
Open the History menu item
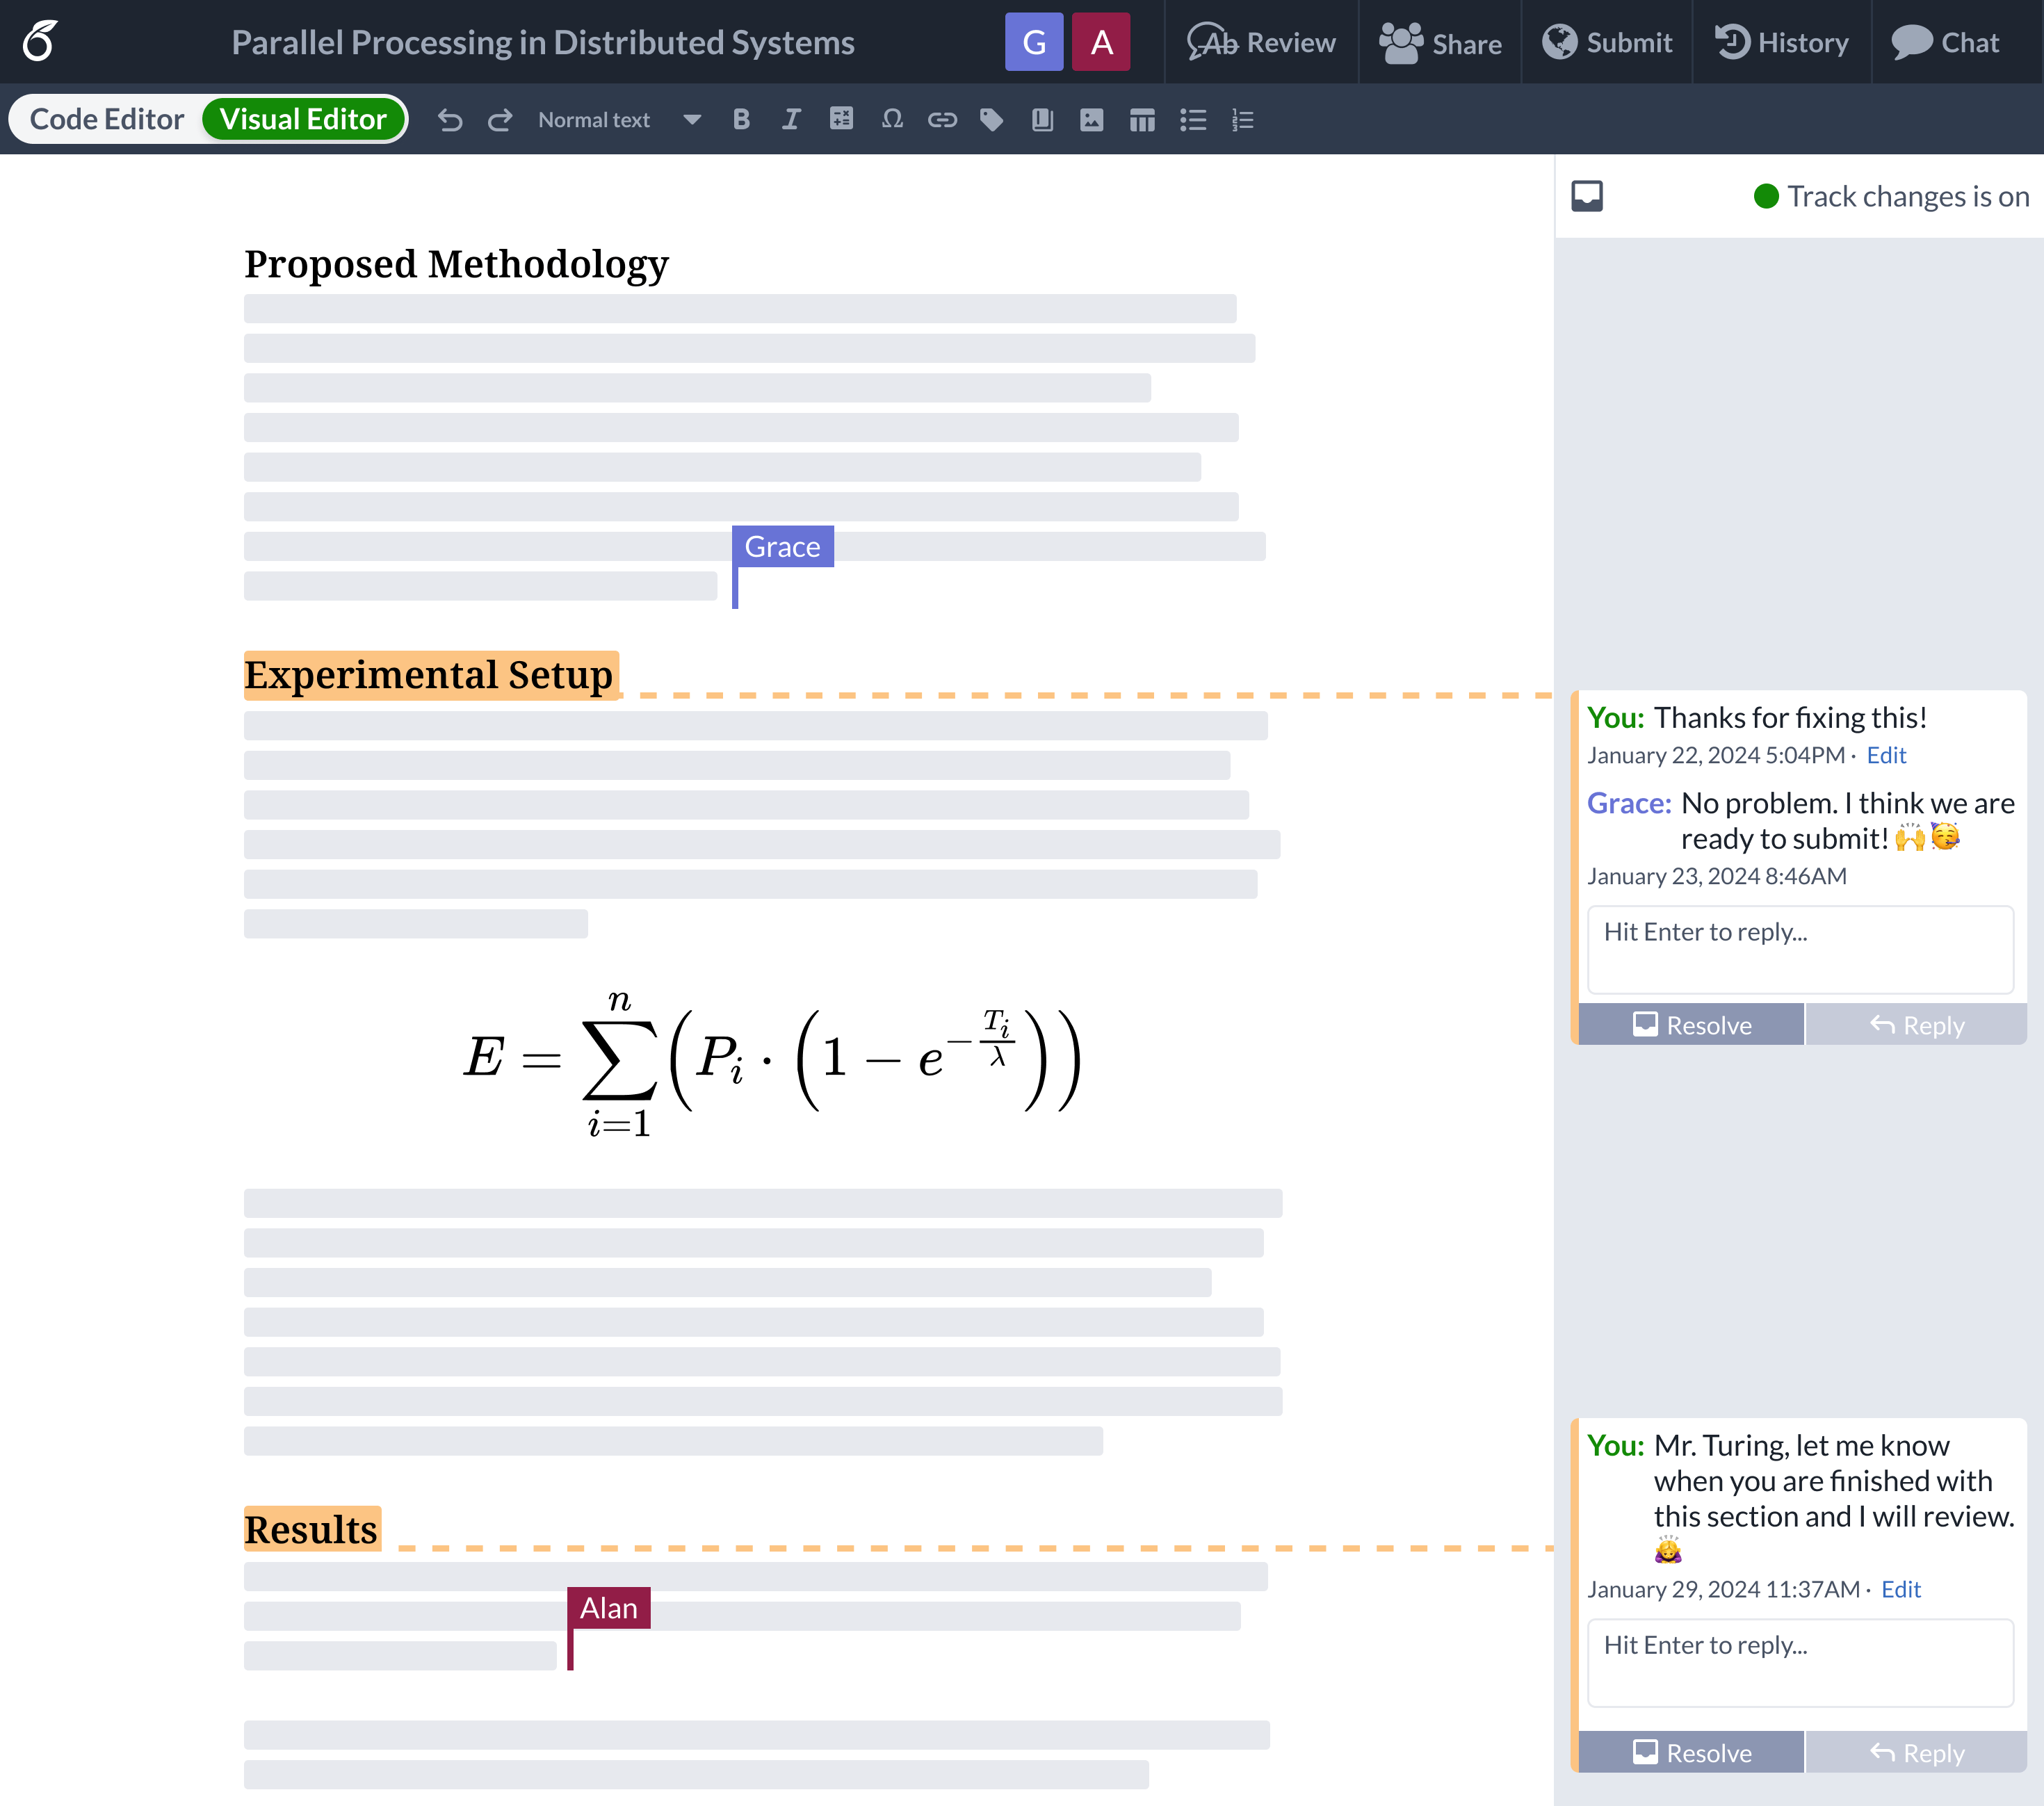[1782, 42]
